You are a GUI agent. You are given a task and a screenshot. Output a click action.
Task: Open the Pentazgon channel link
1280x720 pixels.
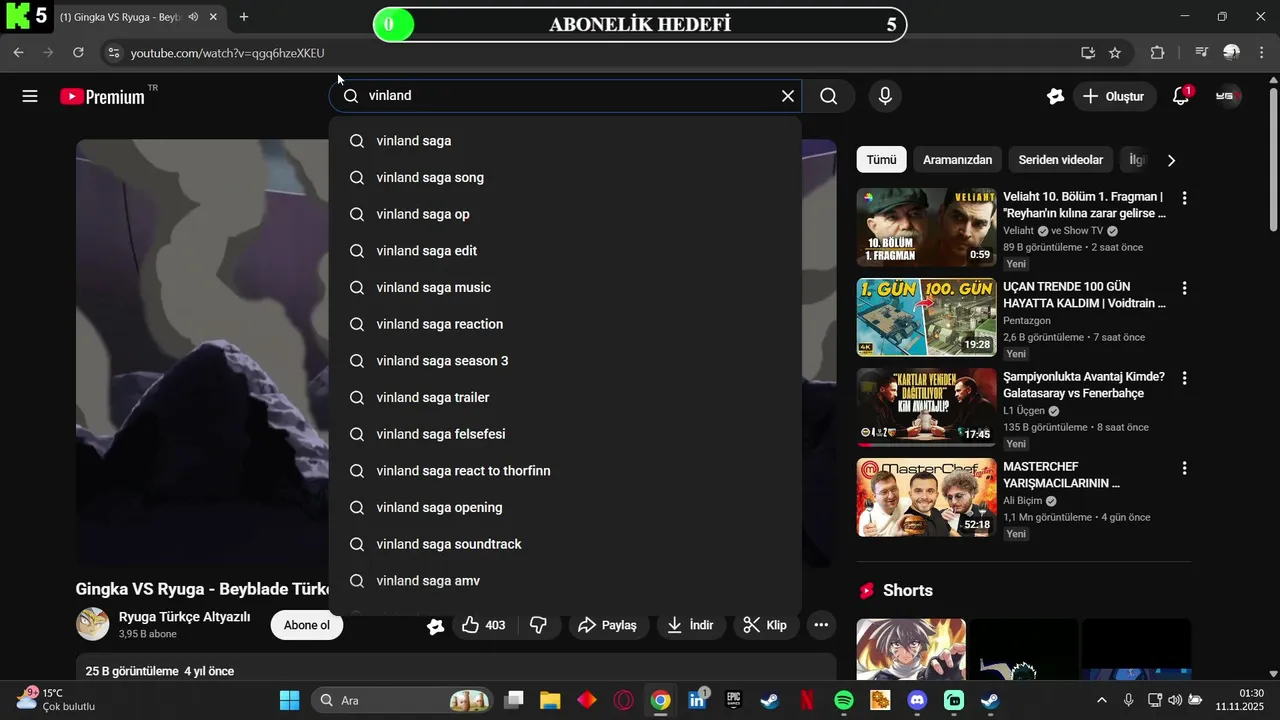[1027, 320]
